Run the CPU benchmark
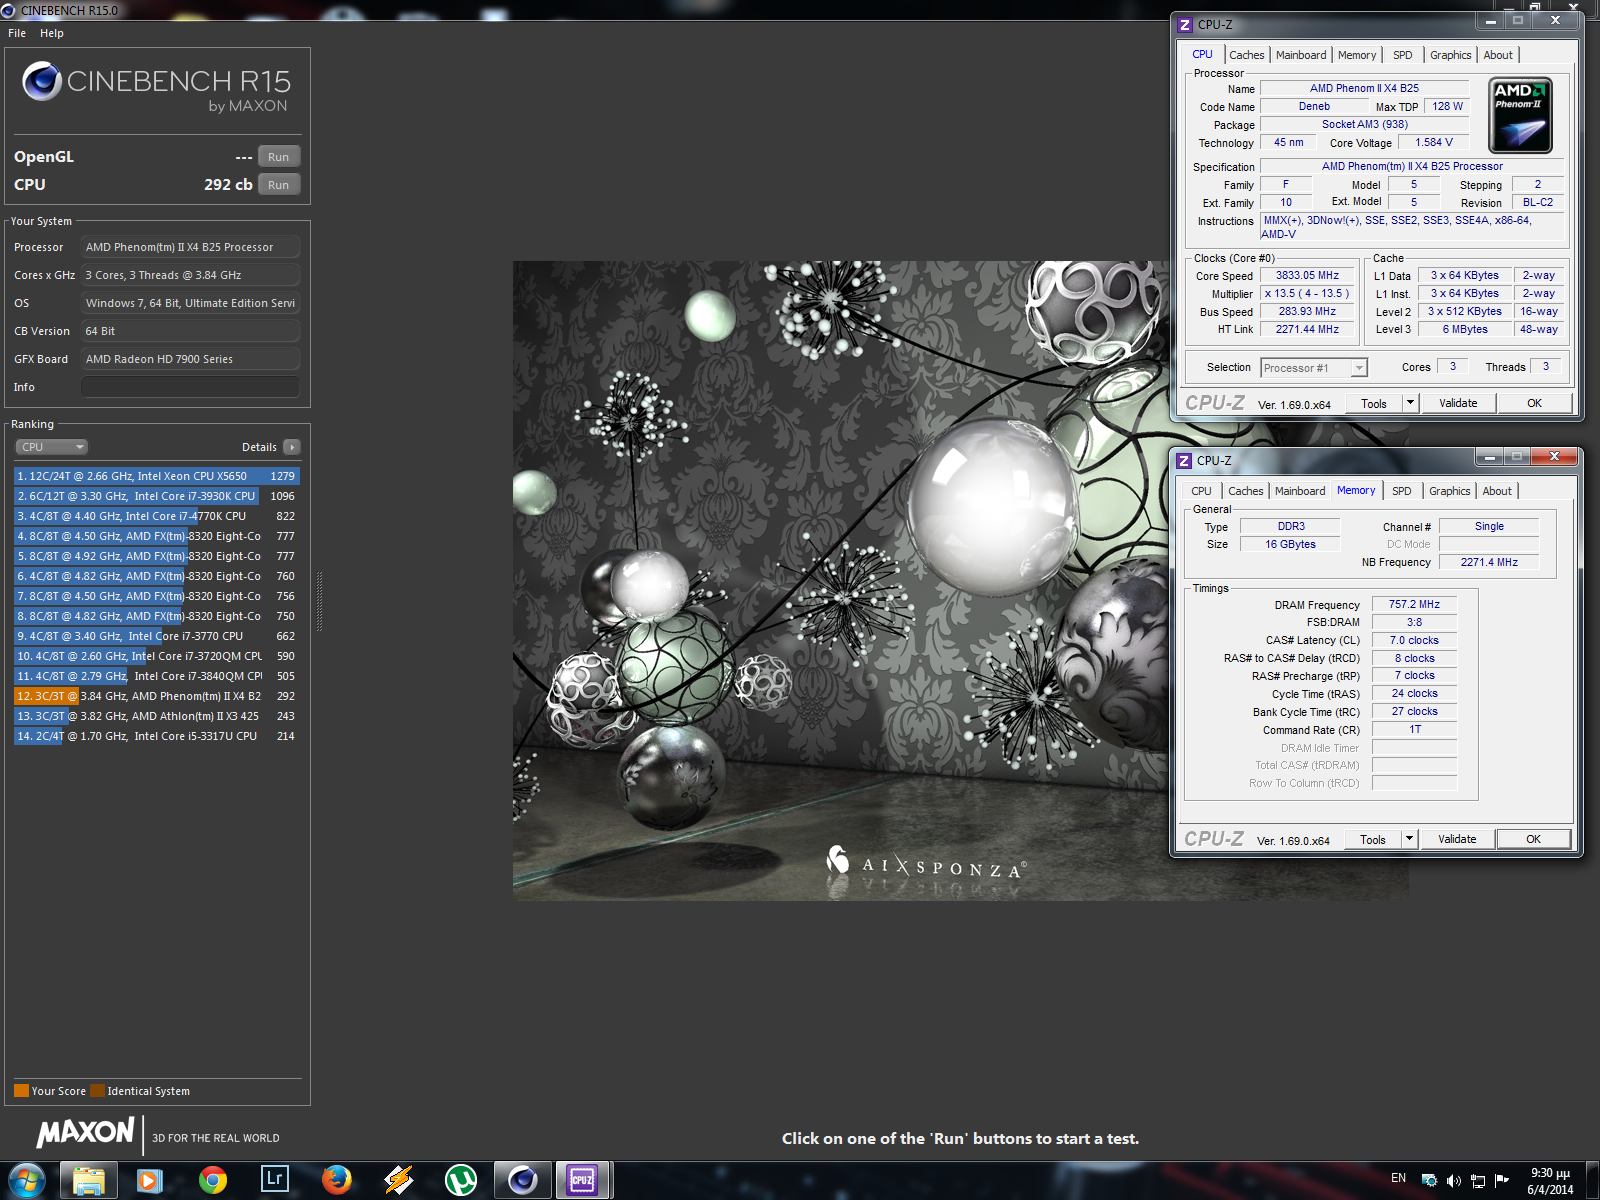The image size is (1600, 1200). (279, 185)
